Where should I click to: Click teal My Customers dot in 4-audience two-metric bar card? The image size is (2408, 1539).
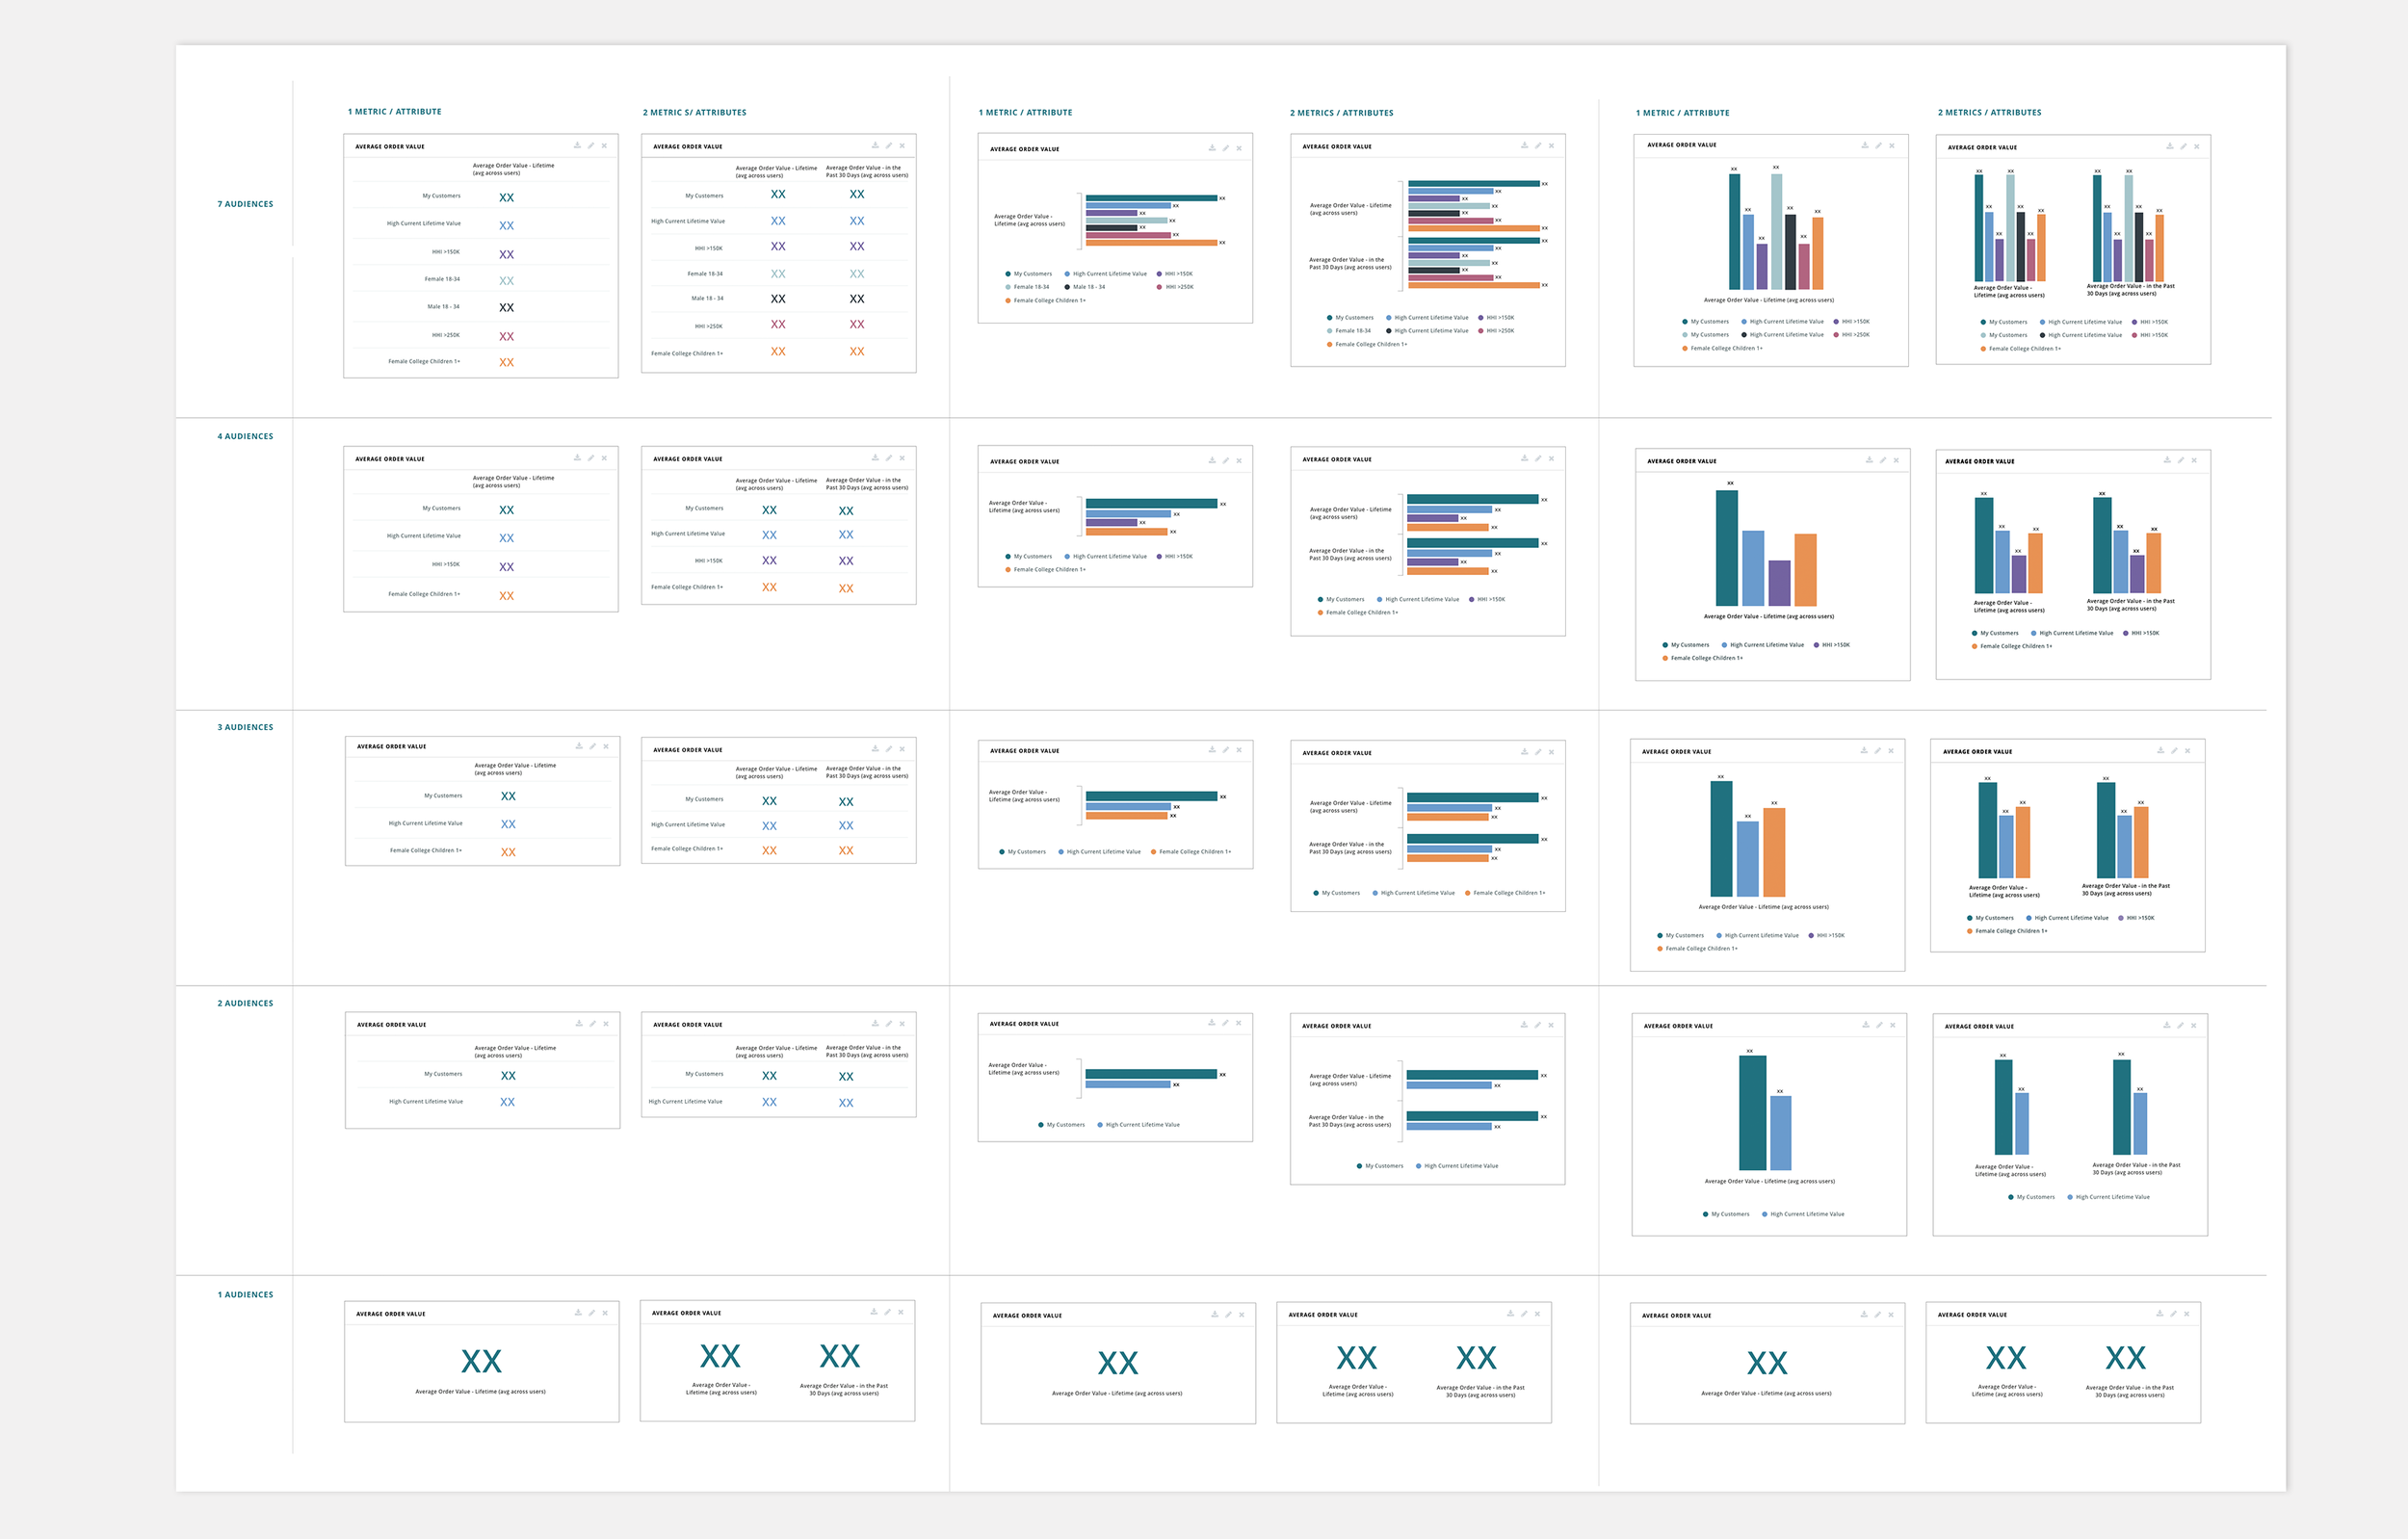pyautogui.click(x=1321, y=600)
